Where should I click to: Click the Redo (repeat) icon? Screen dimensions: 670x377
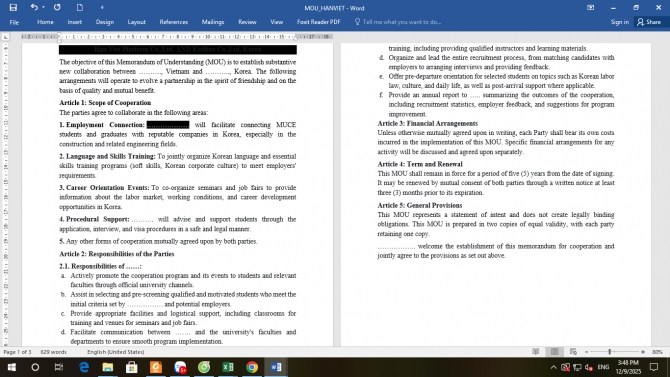tap(57, 7)
